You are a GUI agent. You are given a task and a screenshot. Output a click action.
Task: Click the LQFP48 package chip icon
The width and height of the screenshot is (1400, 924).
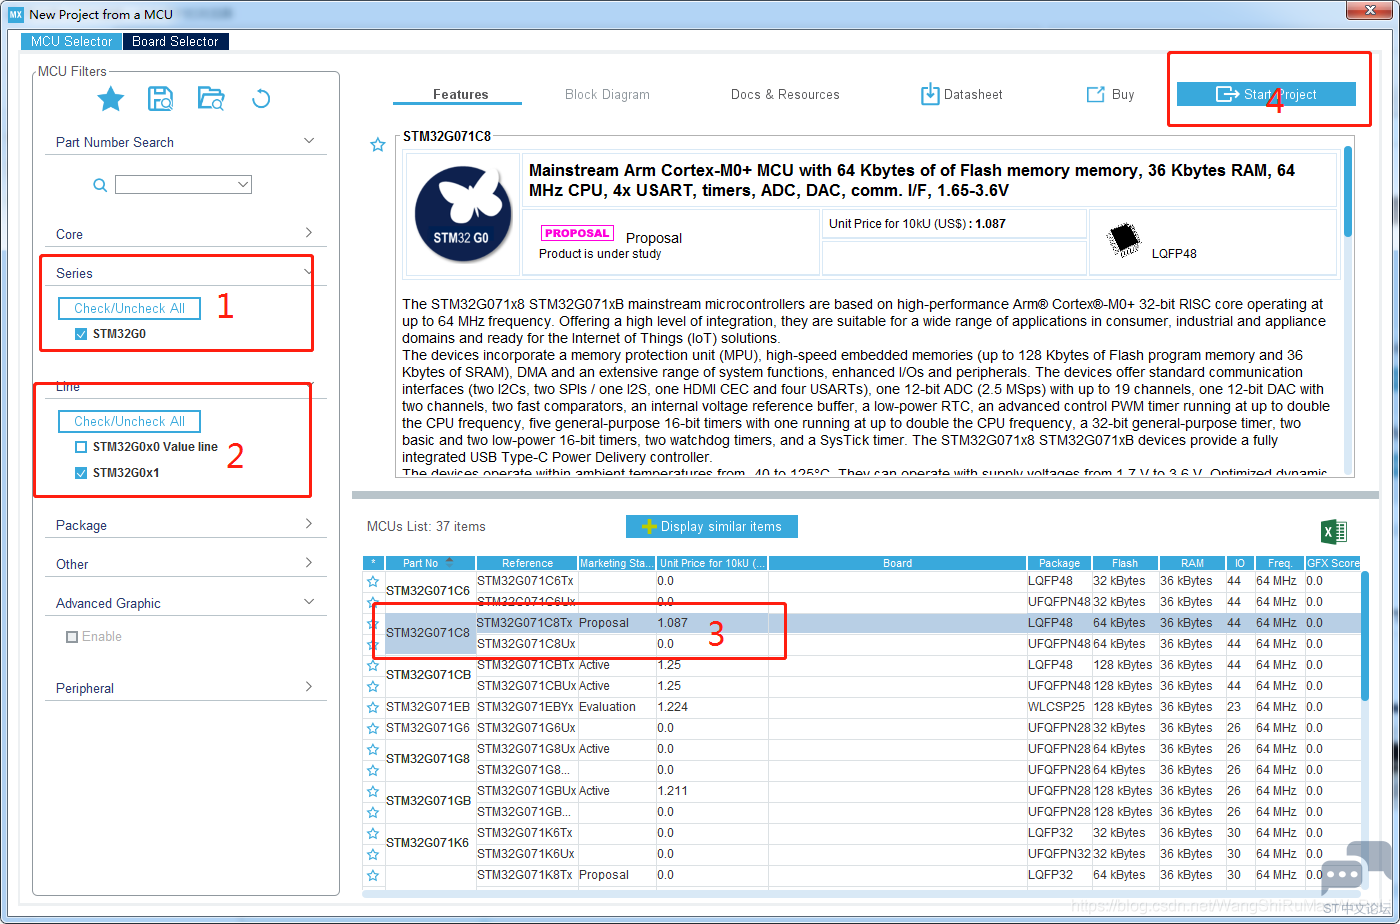click(1124, 239)
